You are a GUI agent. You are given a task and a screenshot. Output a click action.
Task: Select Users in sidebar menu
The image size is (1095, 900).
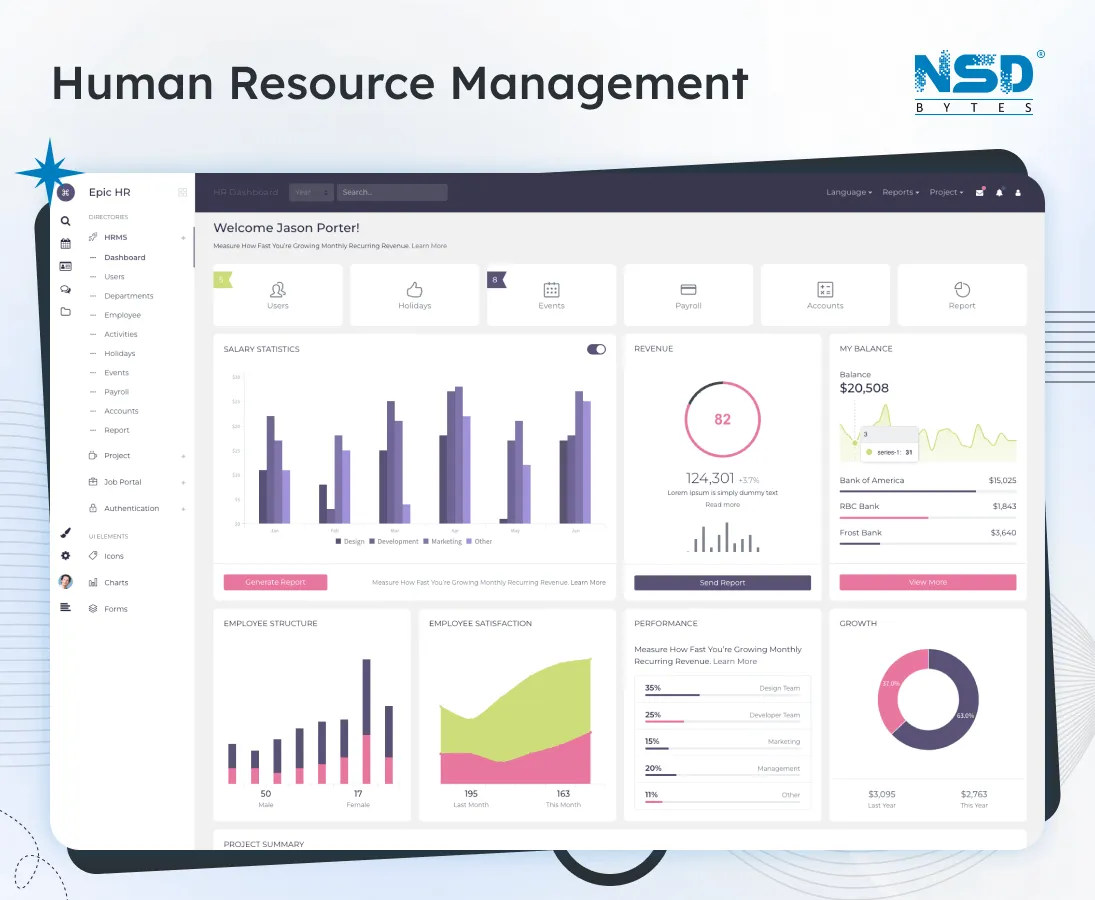coord(115,276)
